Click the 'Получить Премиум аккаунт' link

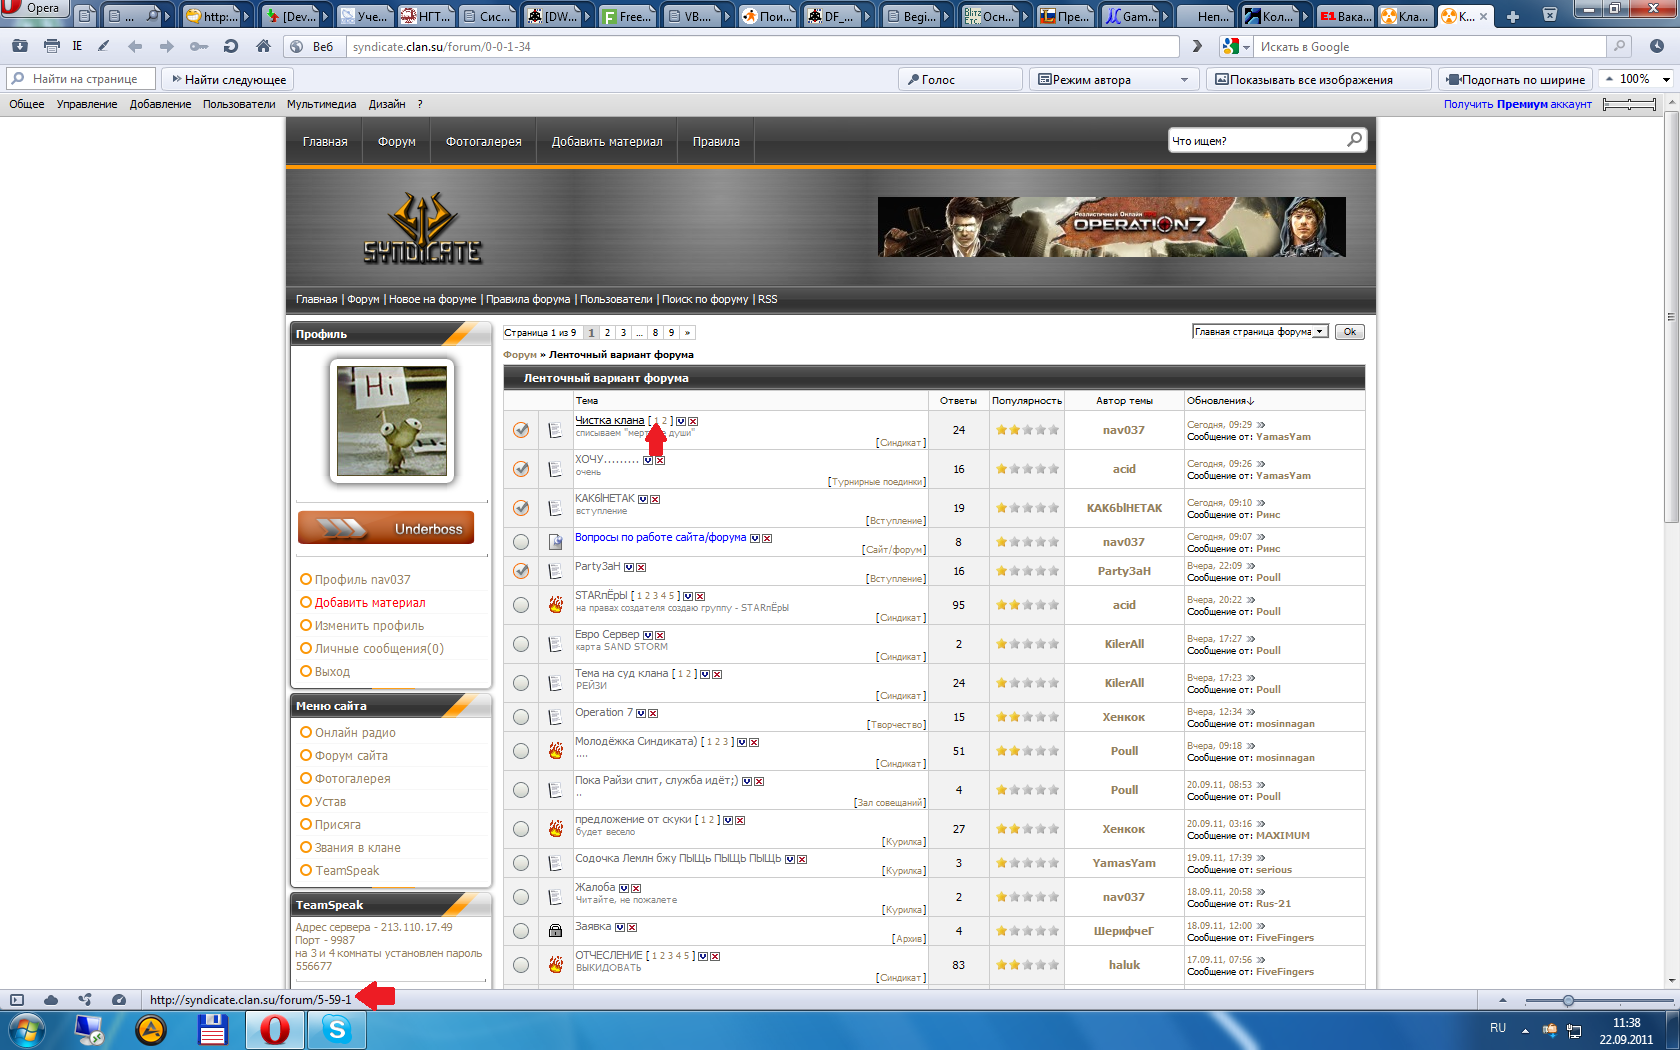click(1517, 104)
